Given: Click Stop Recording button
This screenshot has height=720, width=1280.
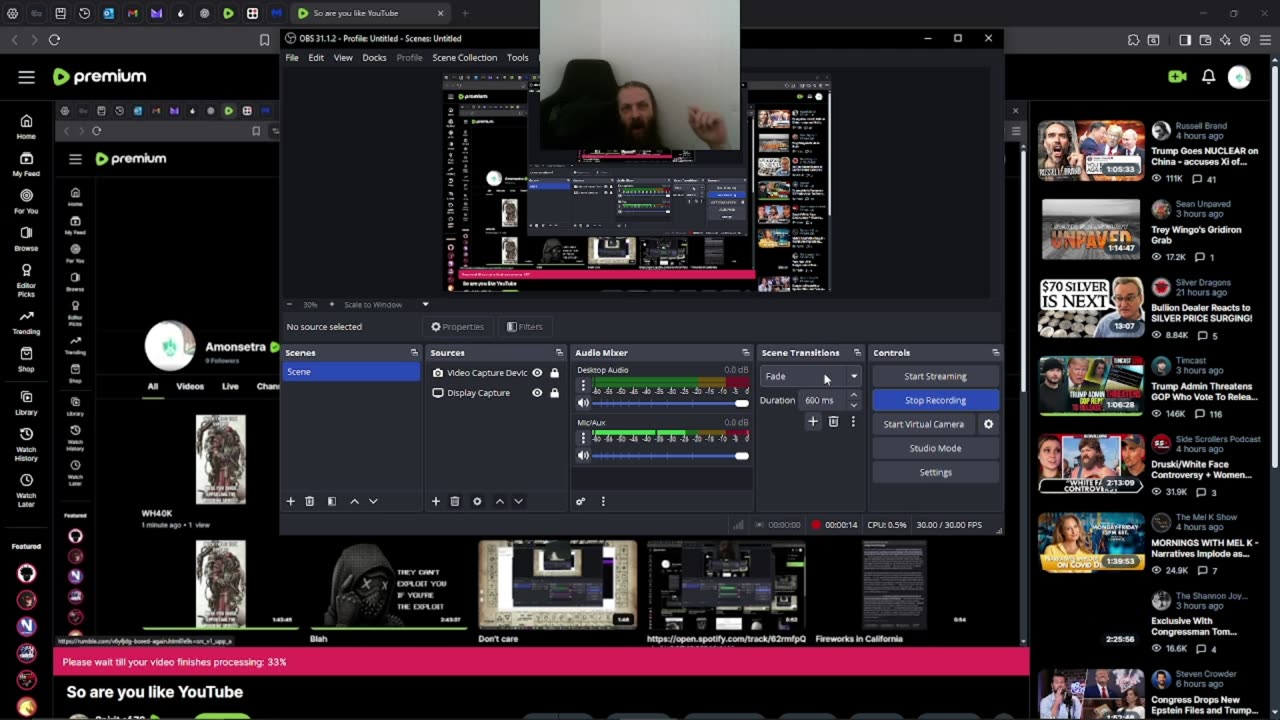Looking at the screenshot, I should pyautogui.click(x=935, y=400).
